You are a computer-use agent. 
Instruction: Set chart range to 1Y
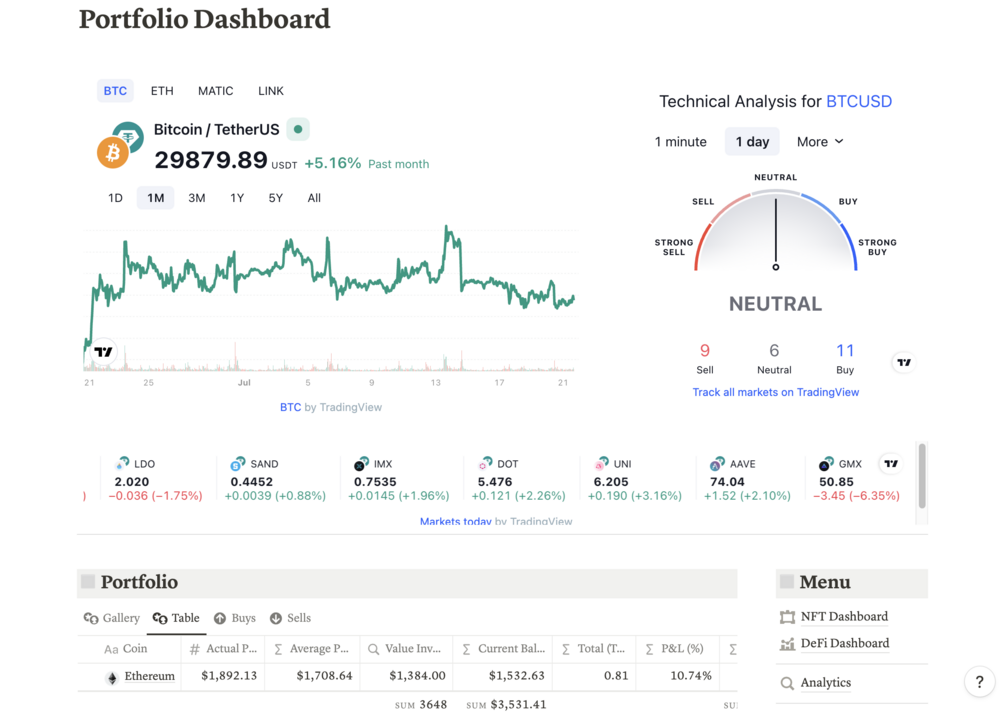[237, 198]
